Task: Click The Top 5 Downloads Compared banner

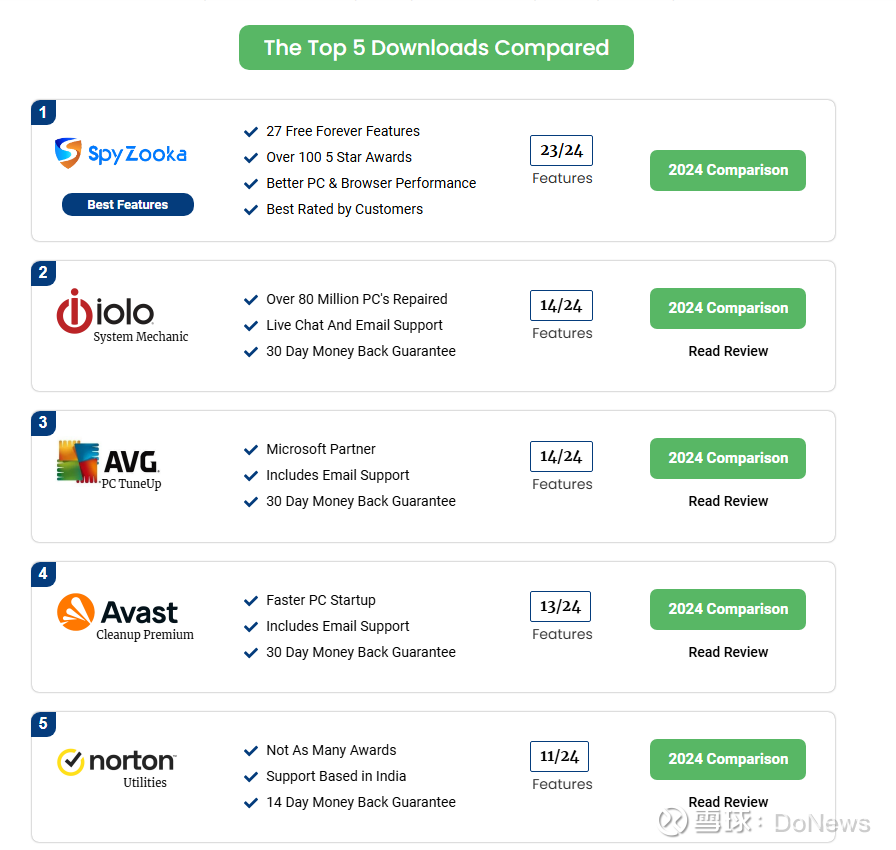Action: tap(436, 47)
